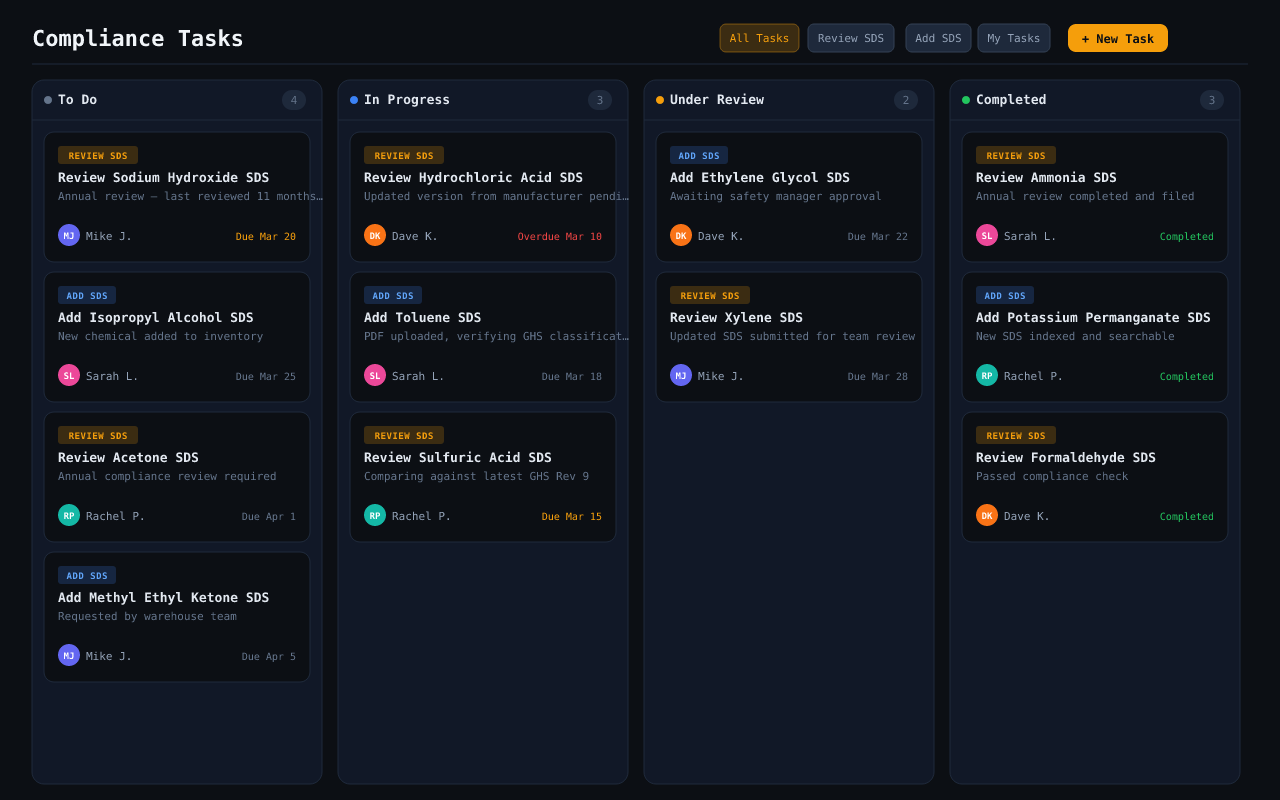Create a task with New Task button
This screenshot has height=800, width=1280.
[1117, 38]
